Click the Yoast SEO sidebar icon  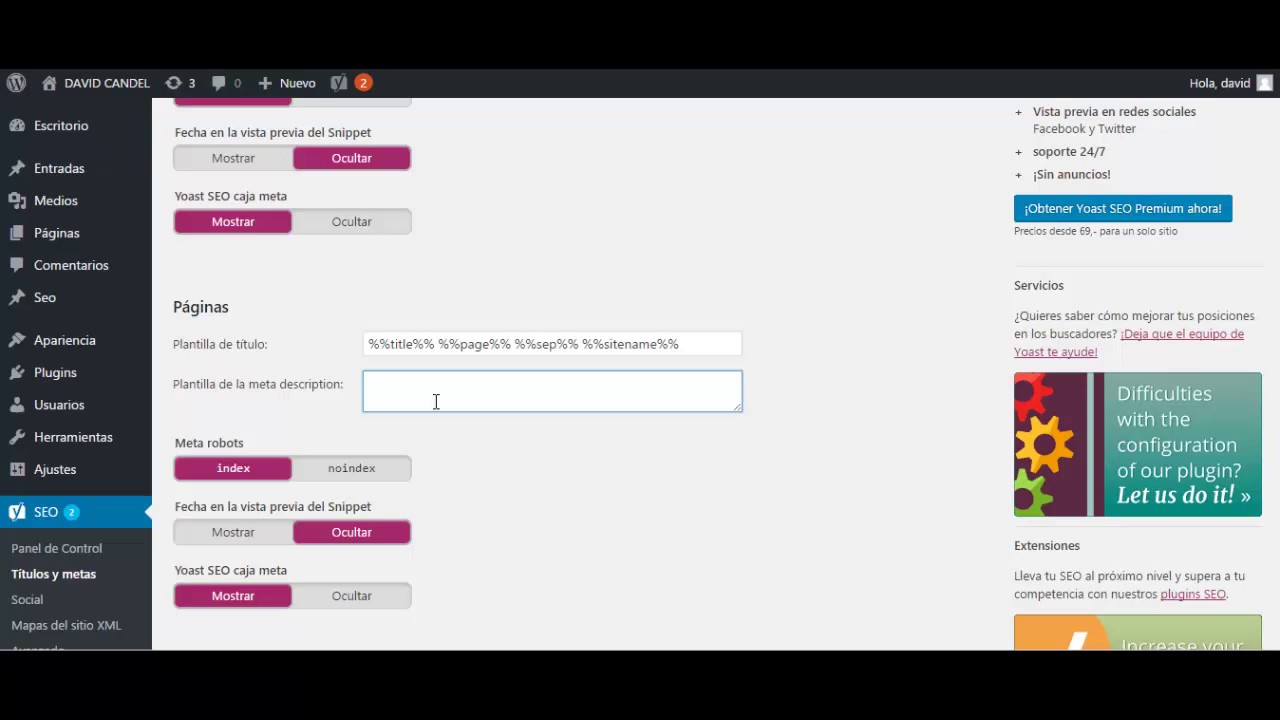click(17, 512)
